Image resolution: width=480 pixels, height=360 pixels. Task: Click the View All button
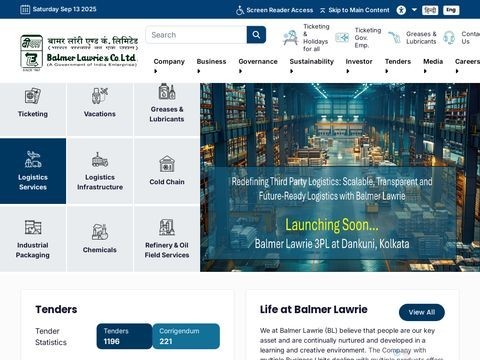tap(422, 312)
